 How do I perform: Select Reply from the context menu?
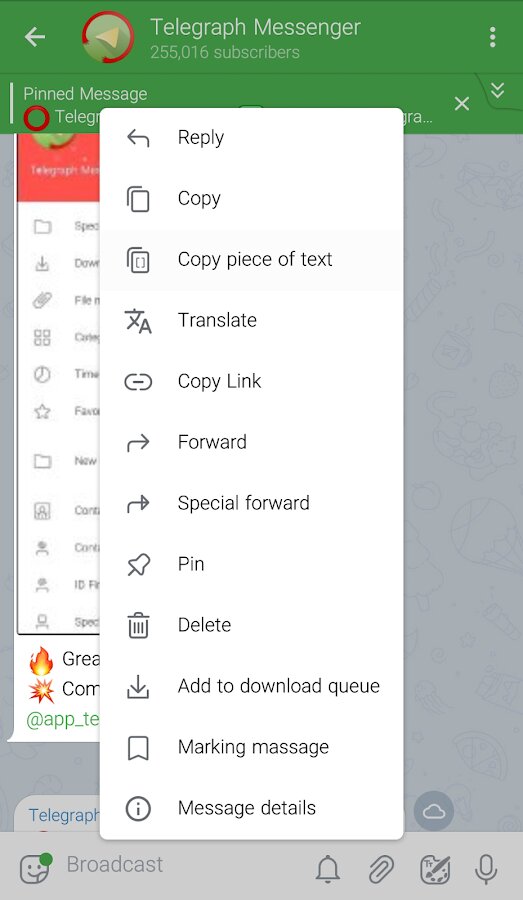[x=251, y=138]
